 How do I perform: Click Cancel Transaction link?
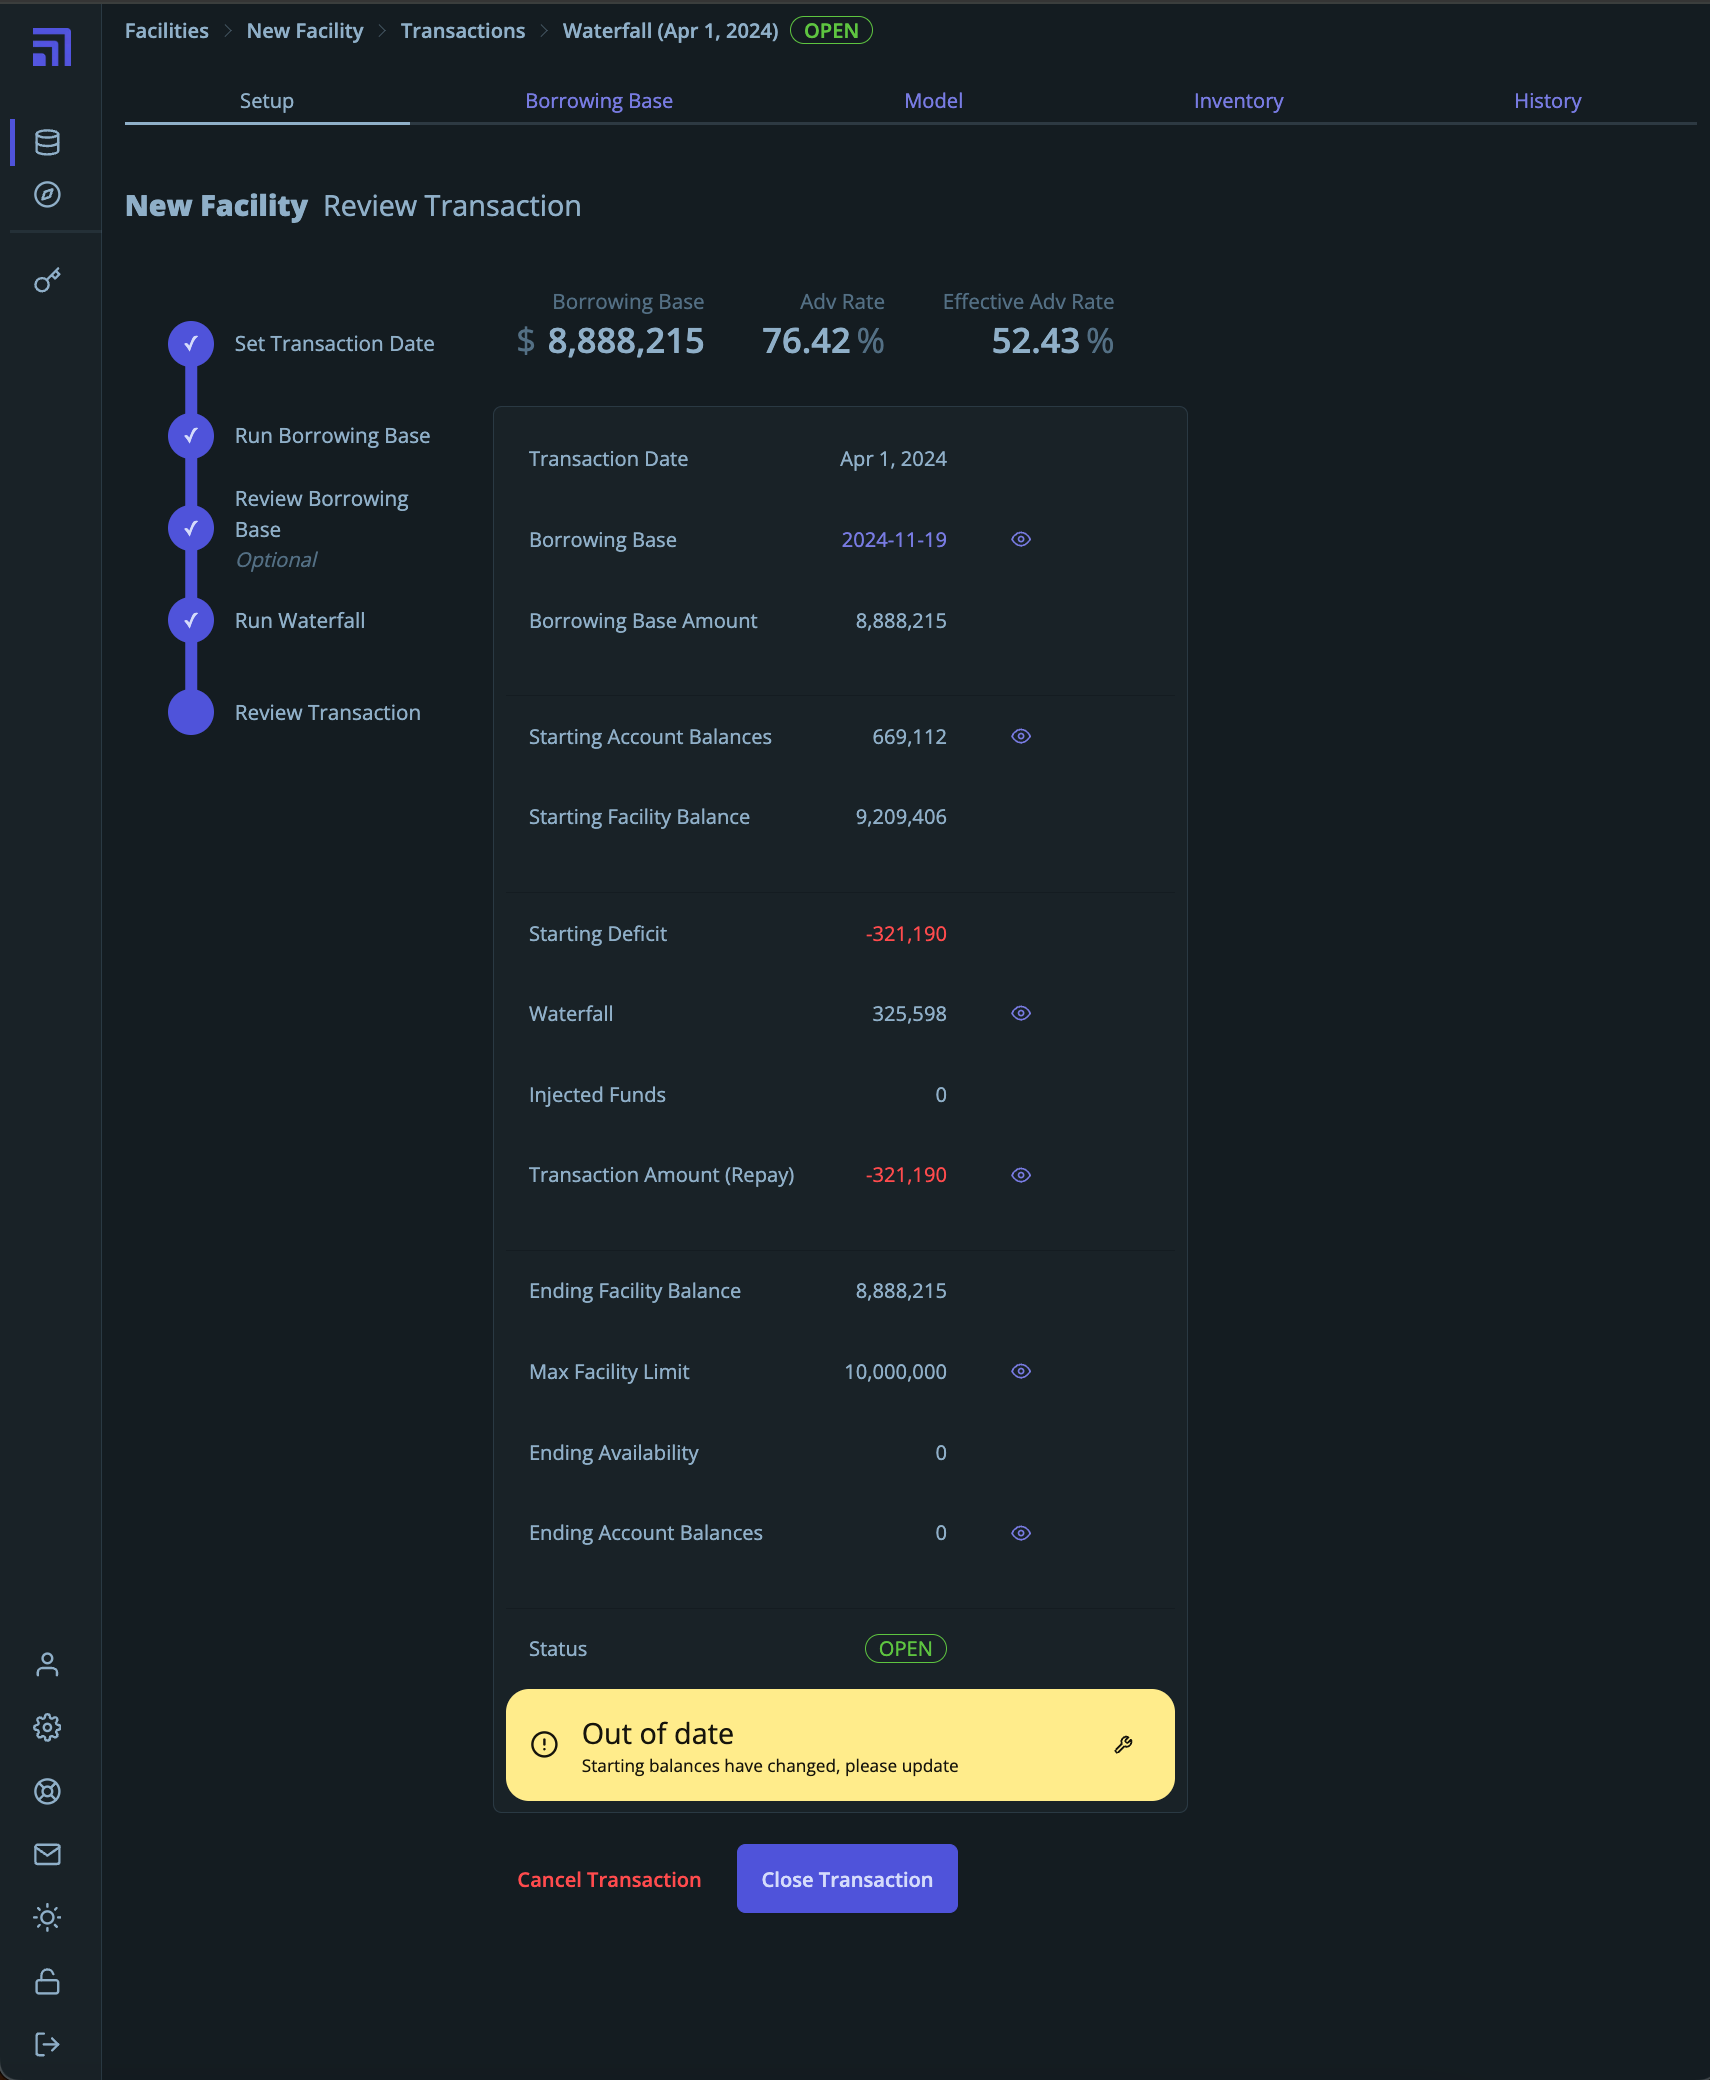coord(608,1880)
